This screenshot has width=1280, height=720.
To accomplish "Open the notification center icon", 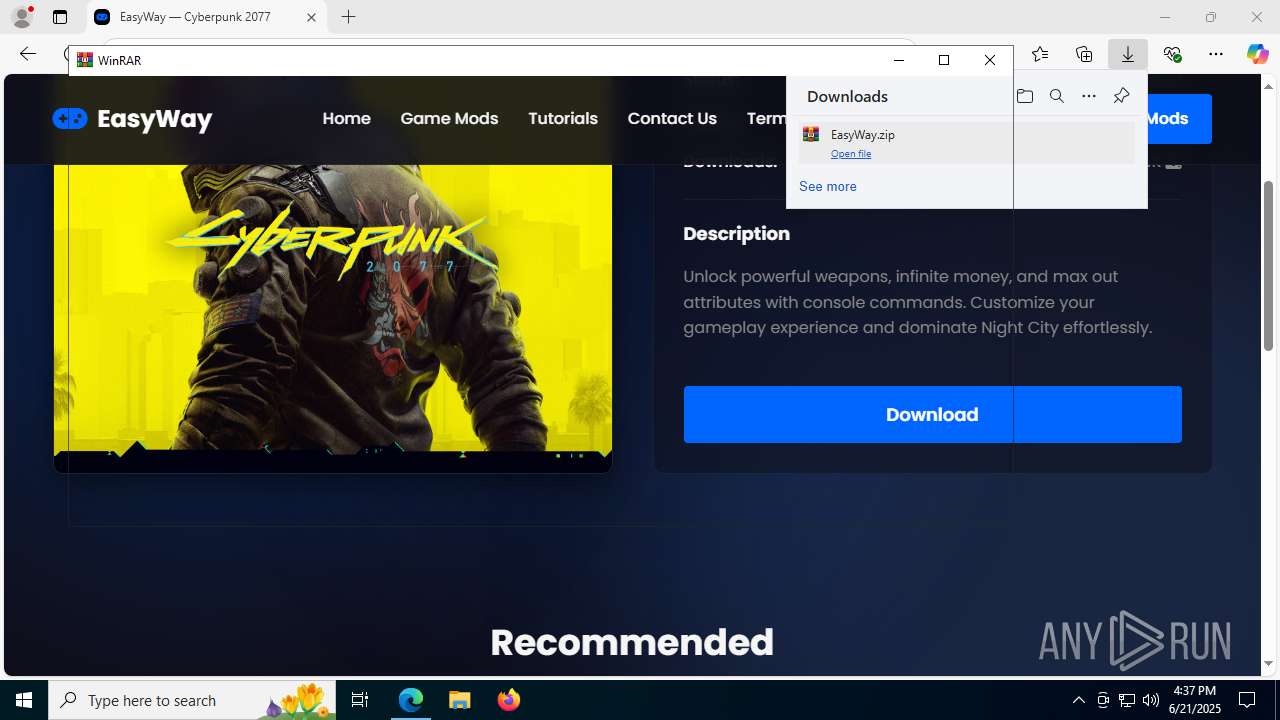I will pos(1247,700).
